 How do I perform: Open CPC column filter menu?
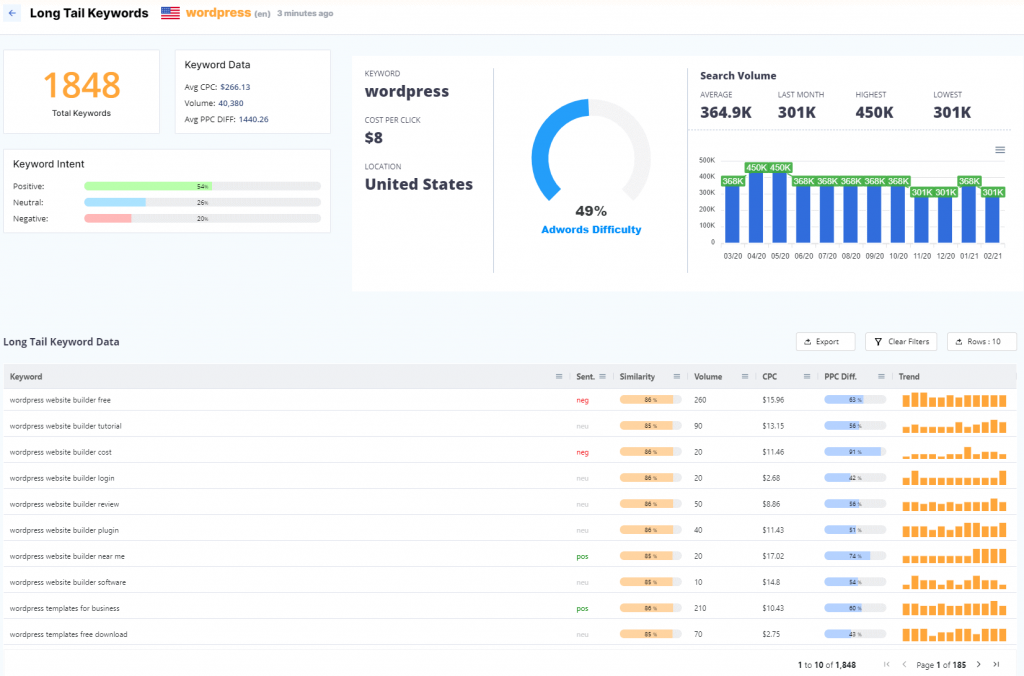pos(807,377)
